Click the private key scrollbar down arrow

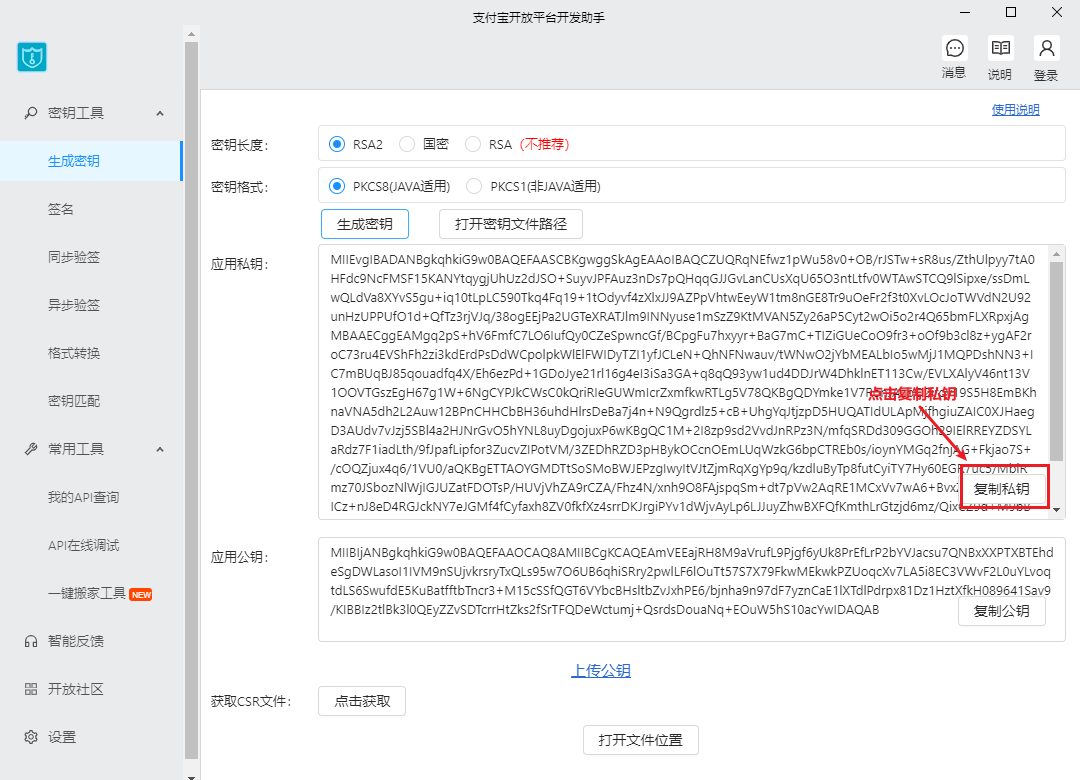click(x=1057, y=511)
